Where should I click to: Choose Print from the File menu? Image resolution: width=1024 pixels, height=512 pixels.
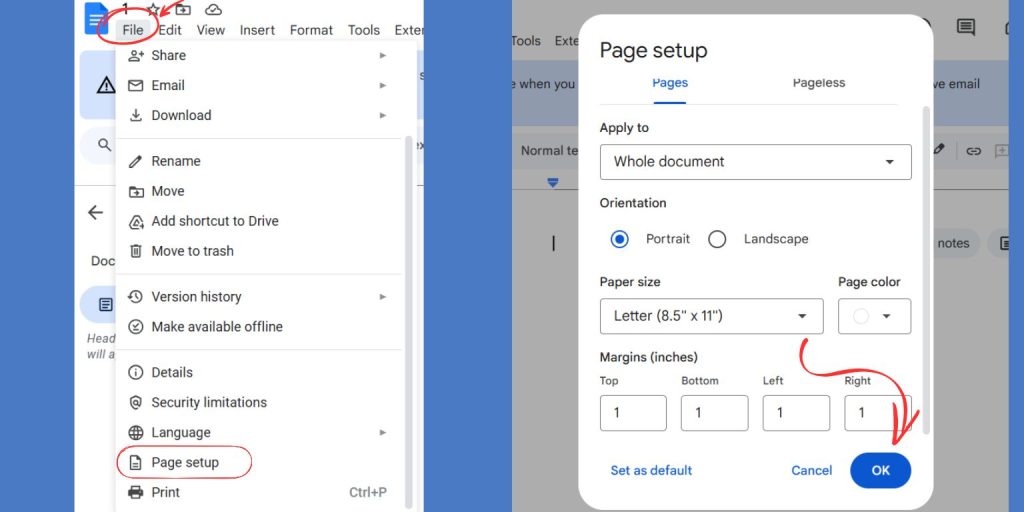pos(260,492)
